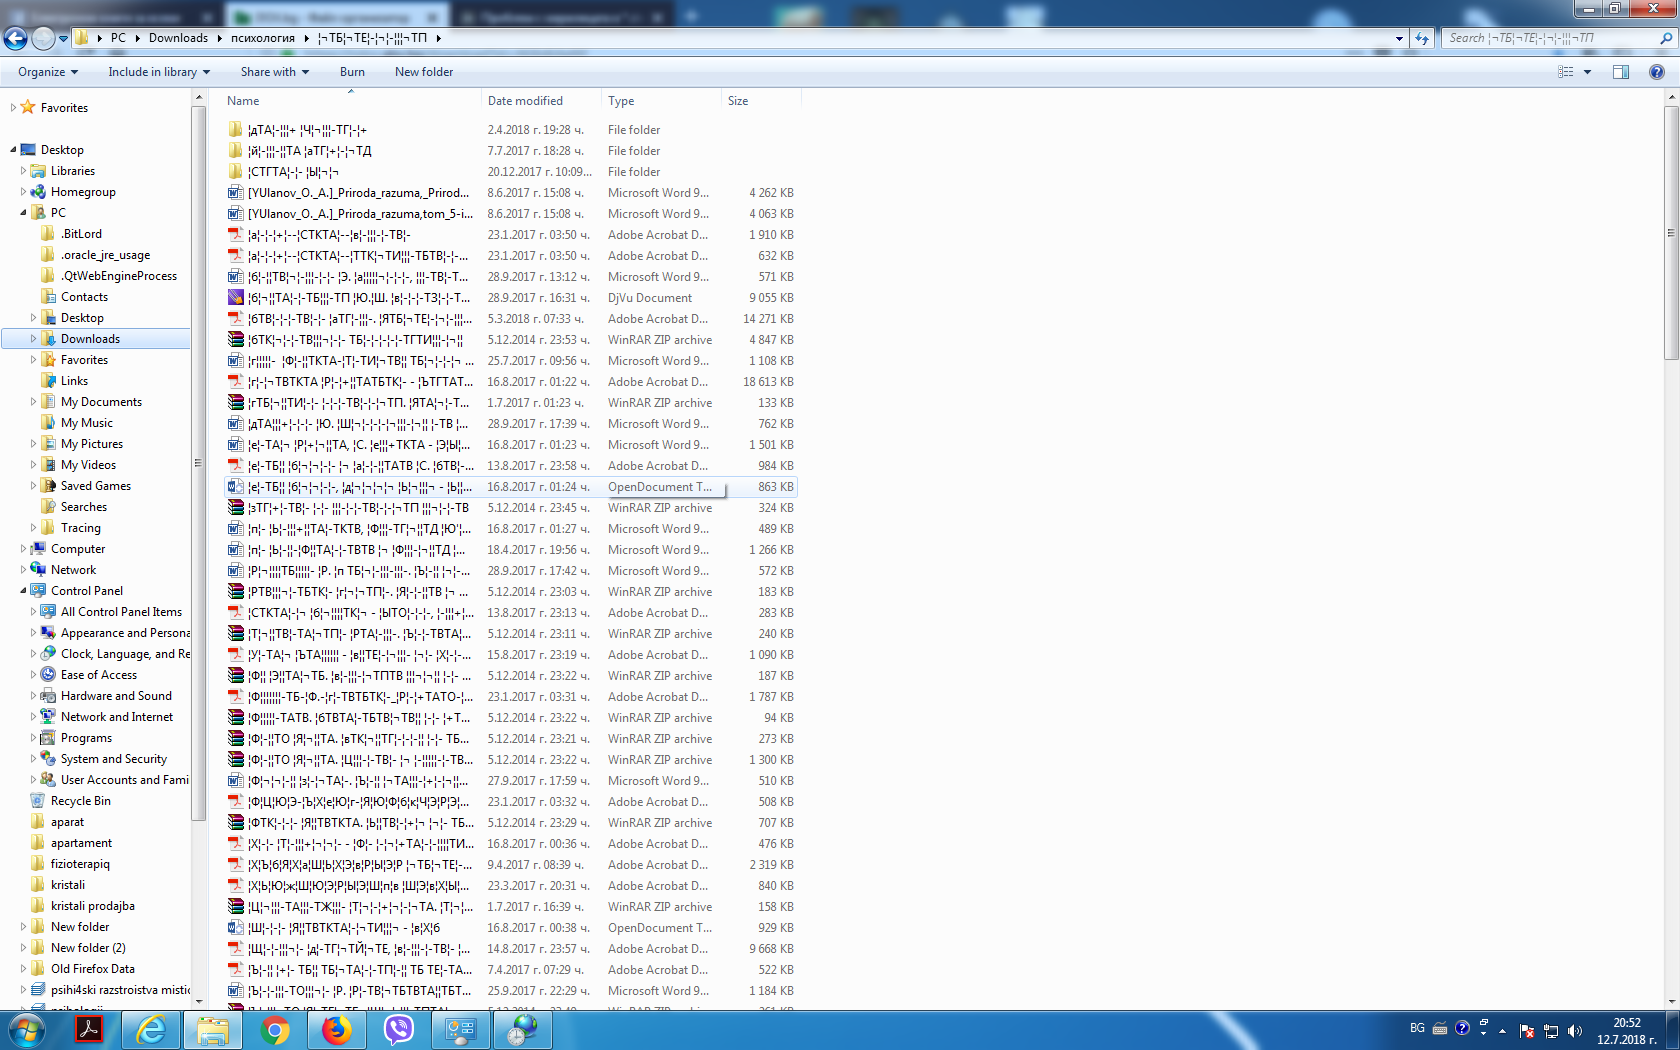Click the search box in Explorer
Screen dimensions: 1680x1050
1550,38
